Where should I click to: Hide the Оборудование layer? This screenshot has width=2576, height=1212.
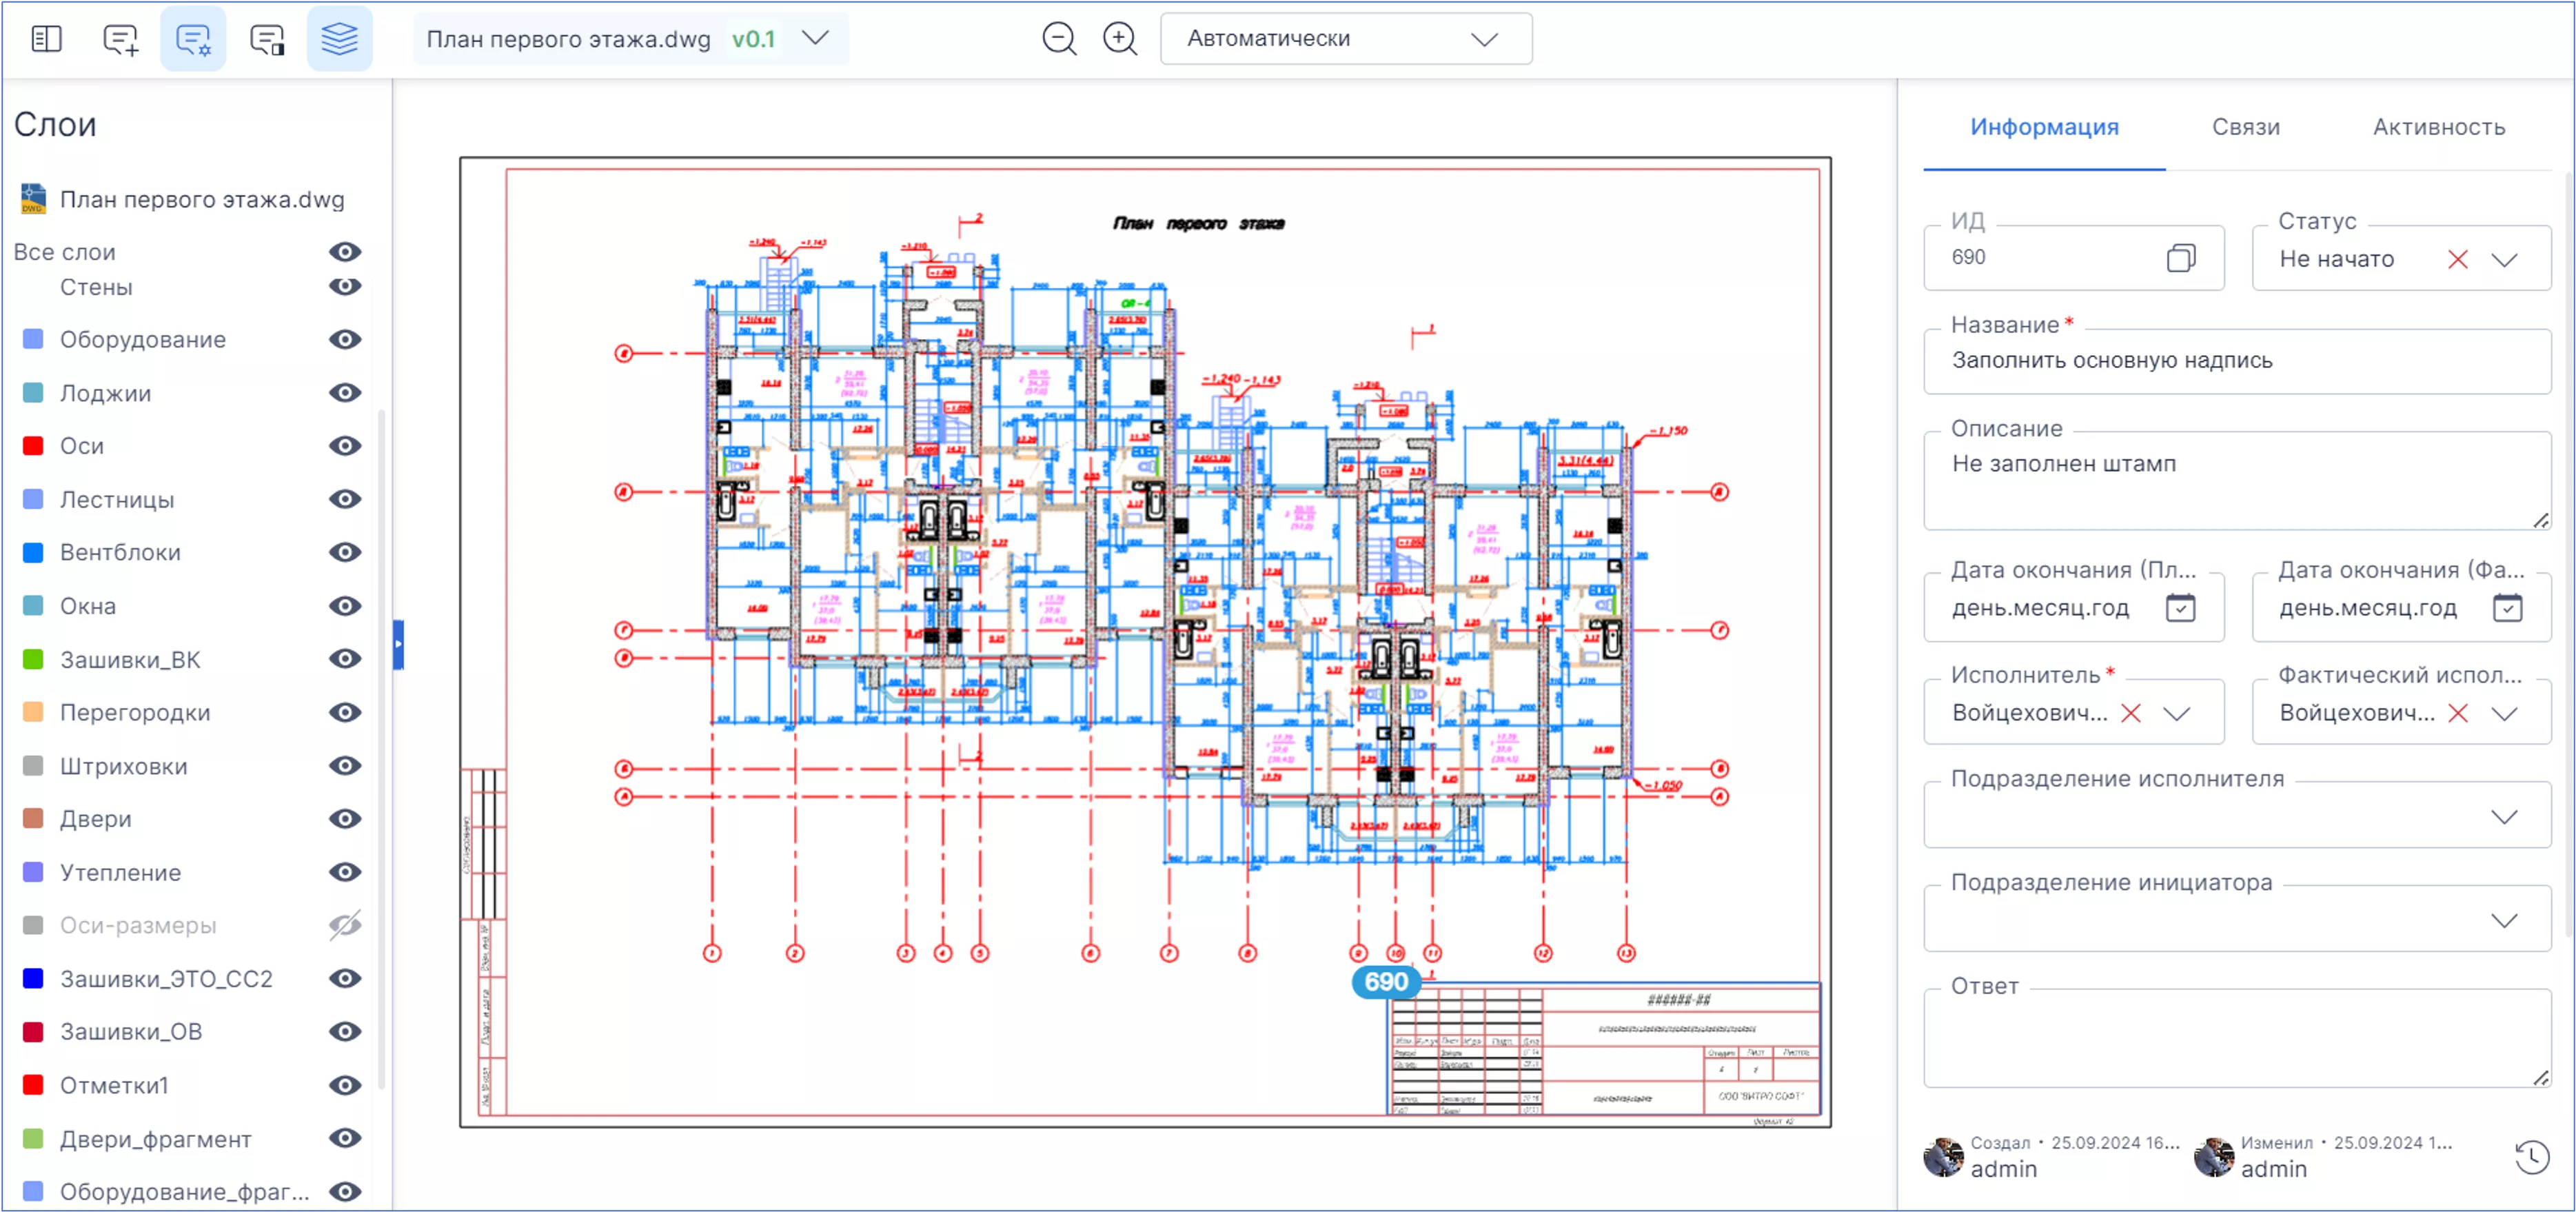pos(345,340)
